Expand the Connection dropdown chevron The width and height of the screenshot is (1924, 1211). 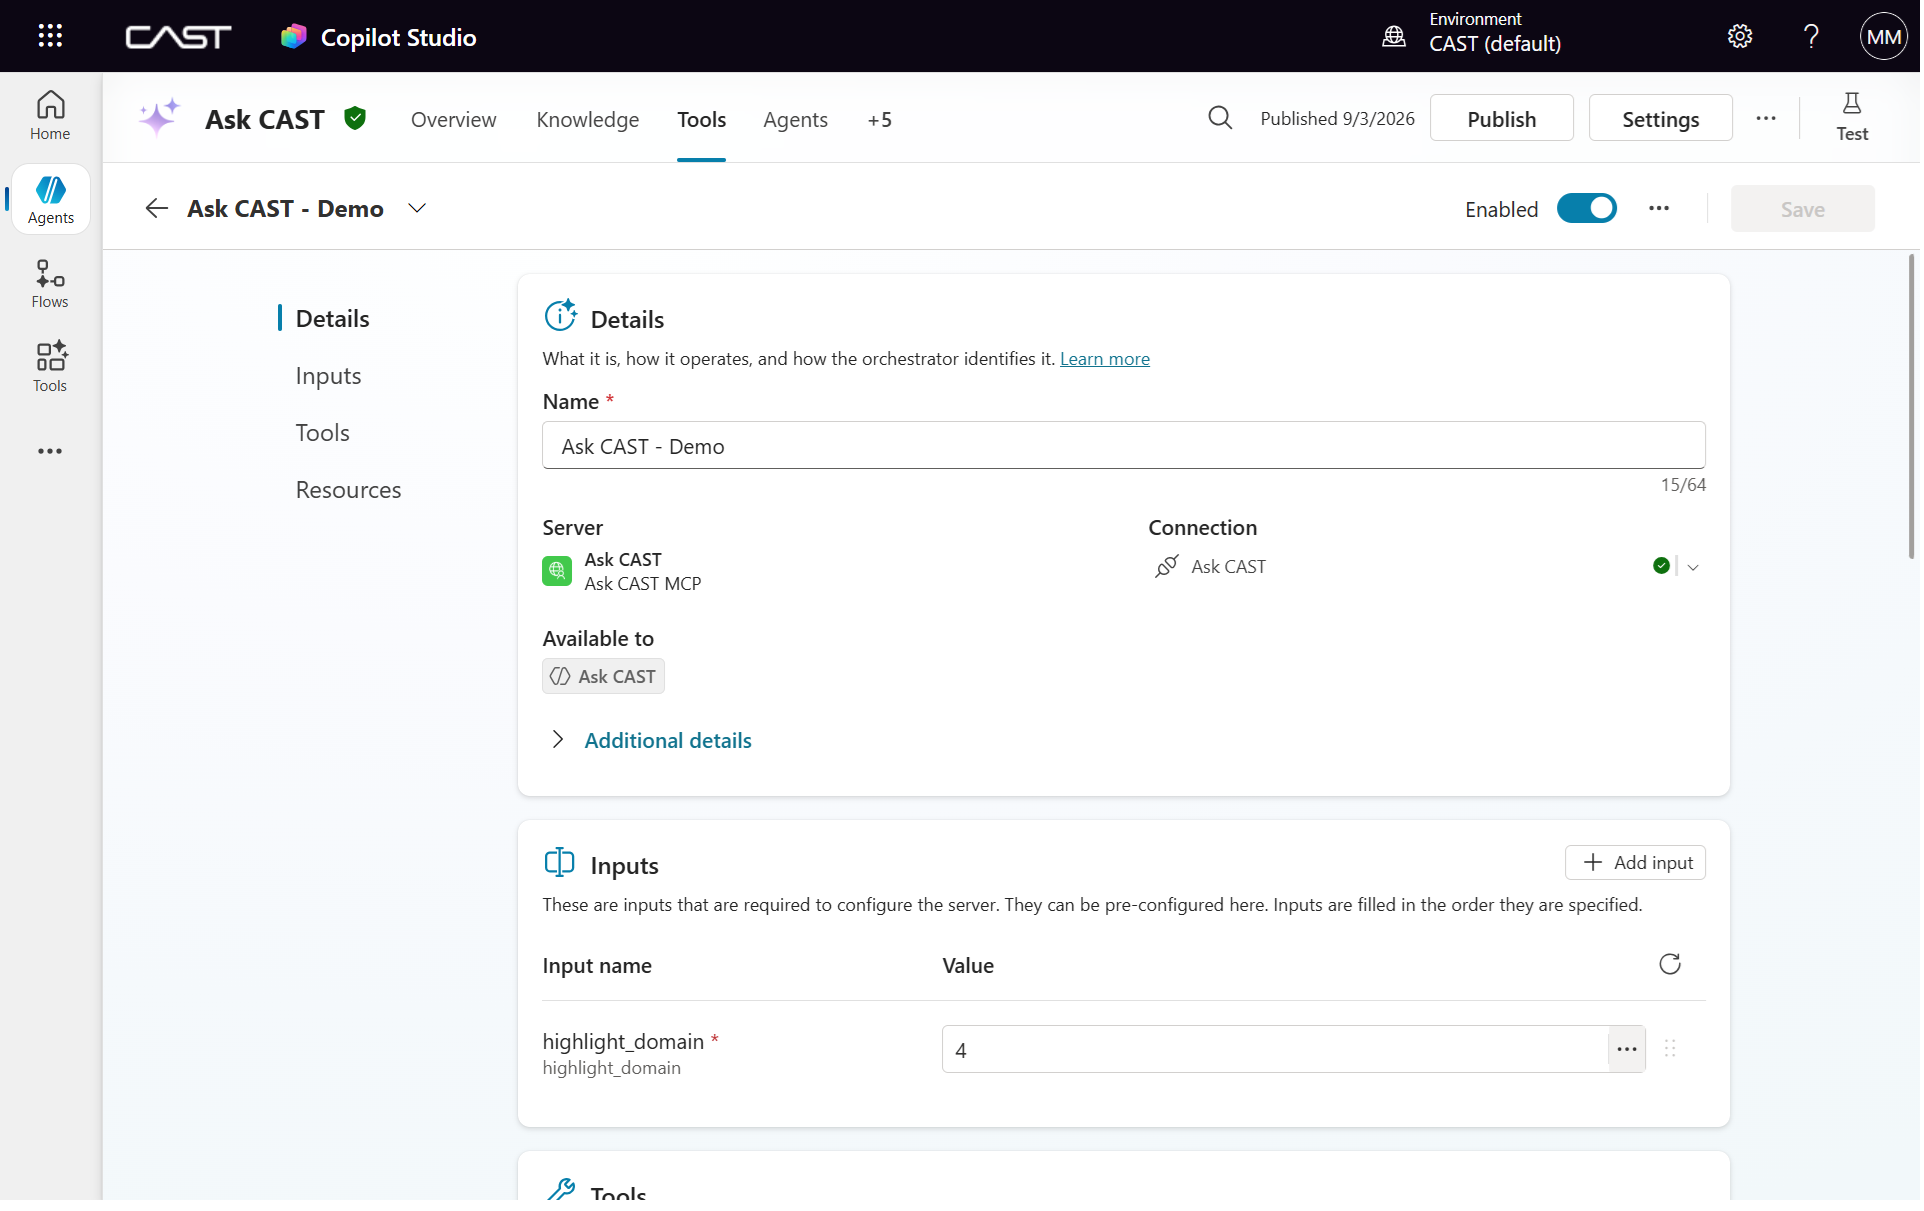[1693, 567]
